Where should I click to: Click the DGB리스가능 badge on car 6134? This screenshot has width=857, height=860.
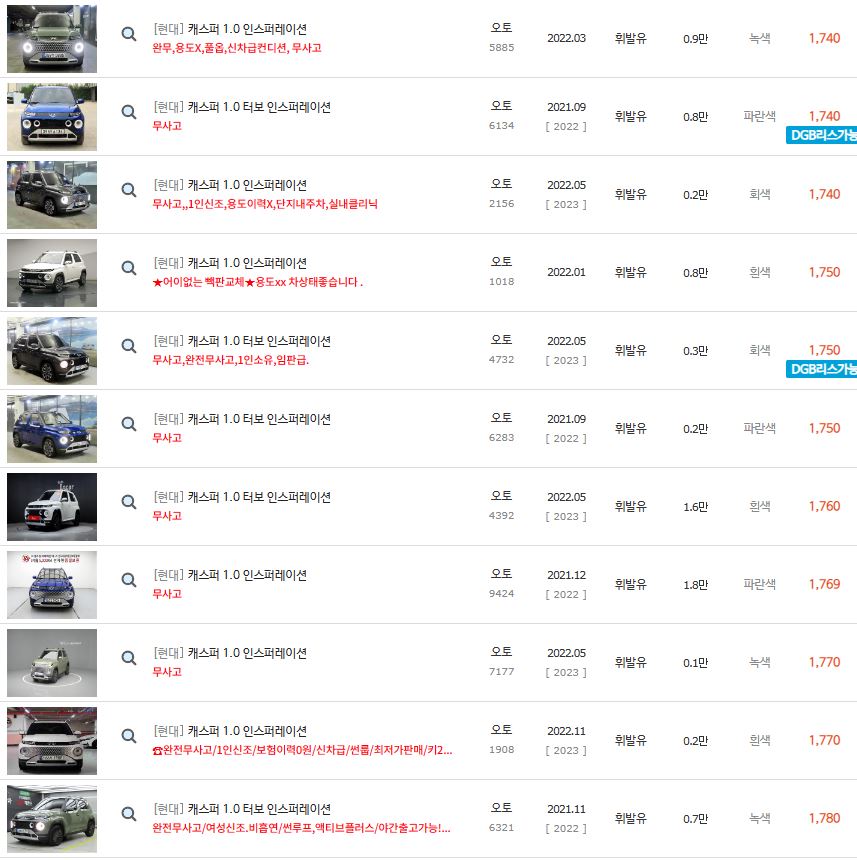(x=821, y=135)
